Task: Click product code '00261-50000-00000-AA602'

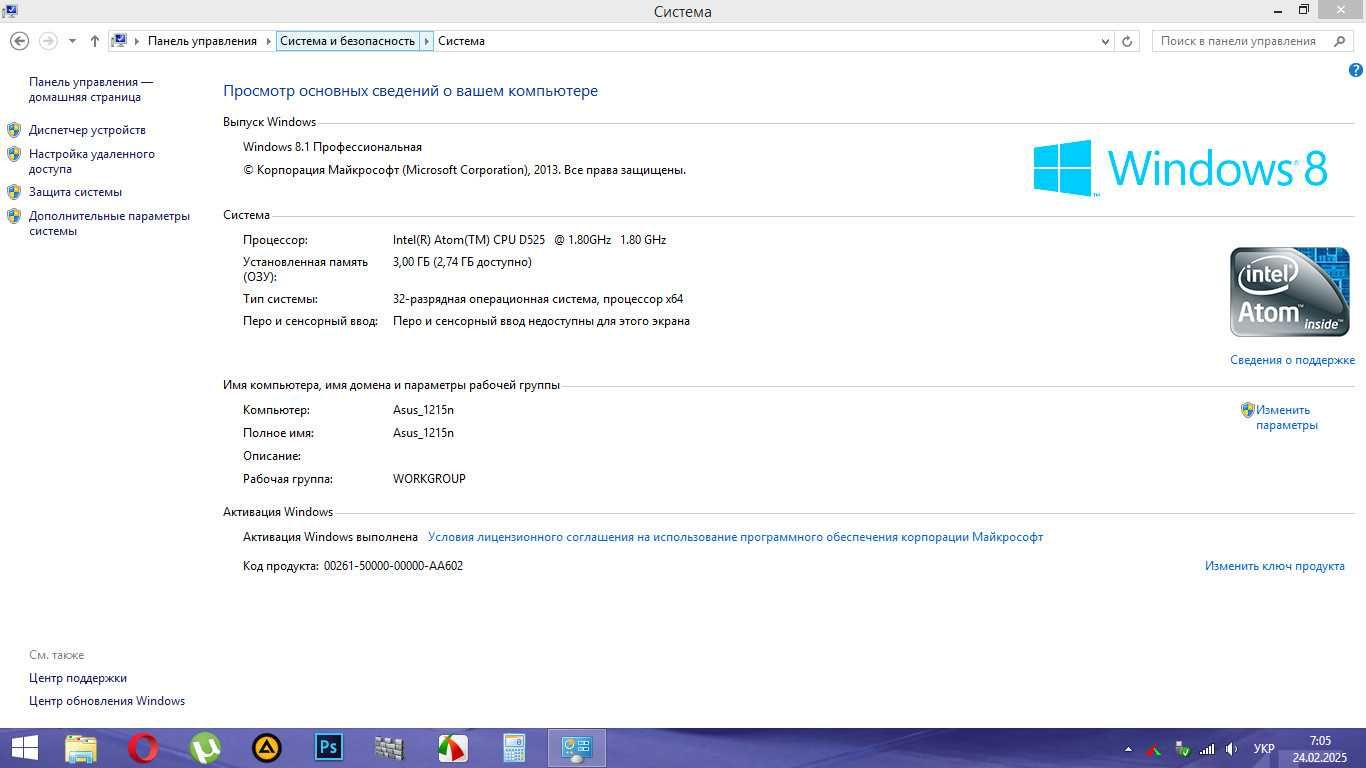Action: click(x=393, y=566)
